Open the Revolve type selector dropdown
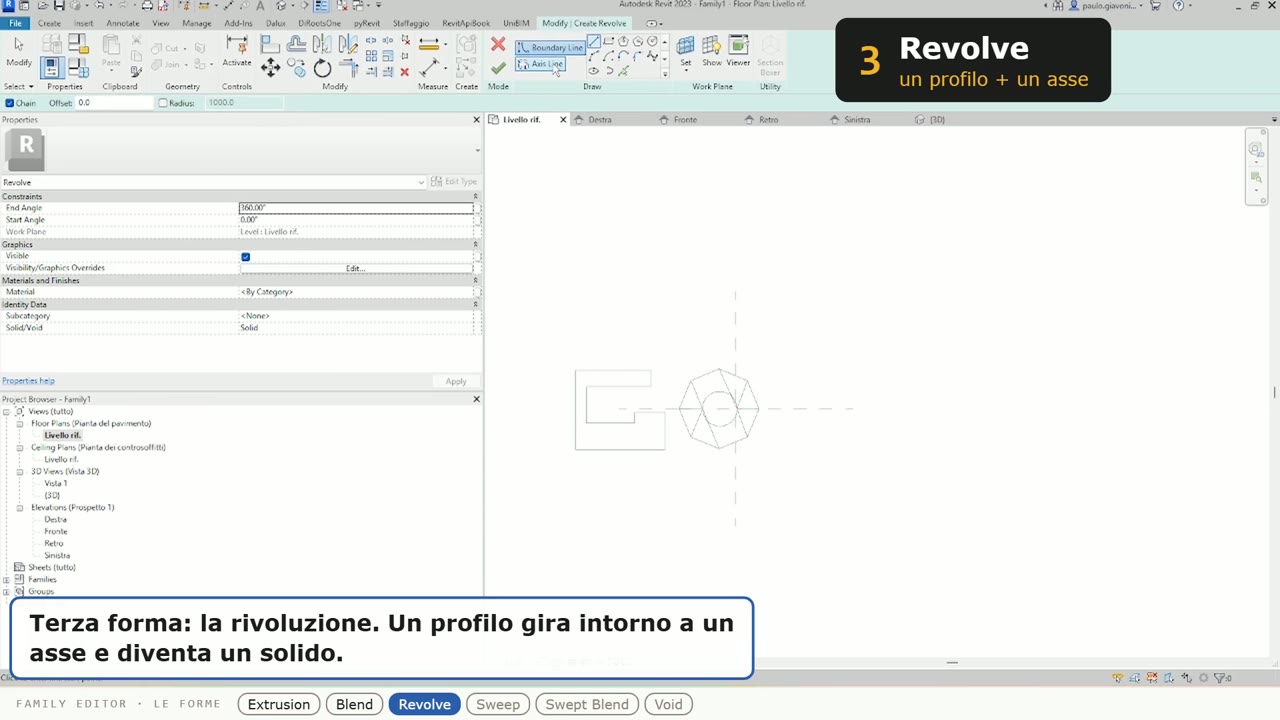Image resolution: width=1280 pixels, height=720 pixels. 421,182
